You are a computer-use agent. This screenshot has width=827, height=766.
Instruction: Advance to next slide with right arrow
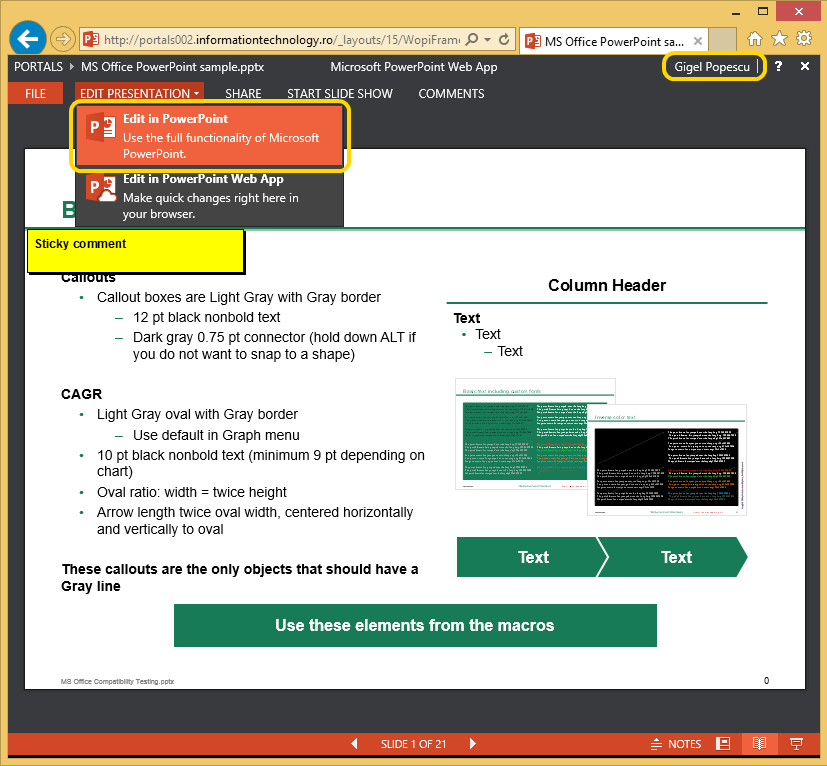[x=473, y=744]
